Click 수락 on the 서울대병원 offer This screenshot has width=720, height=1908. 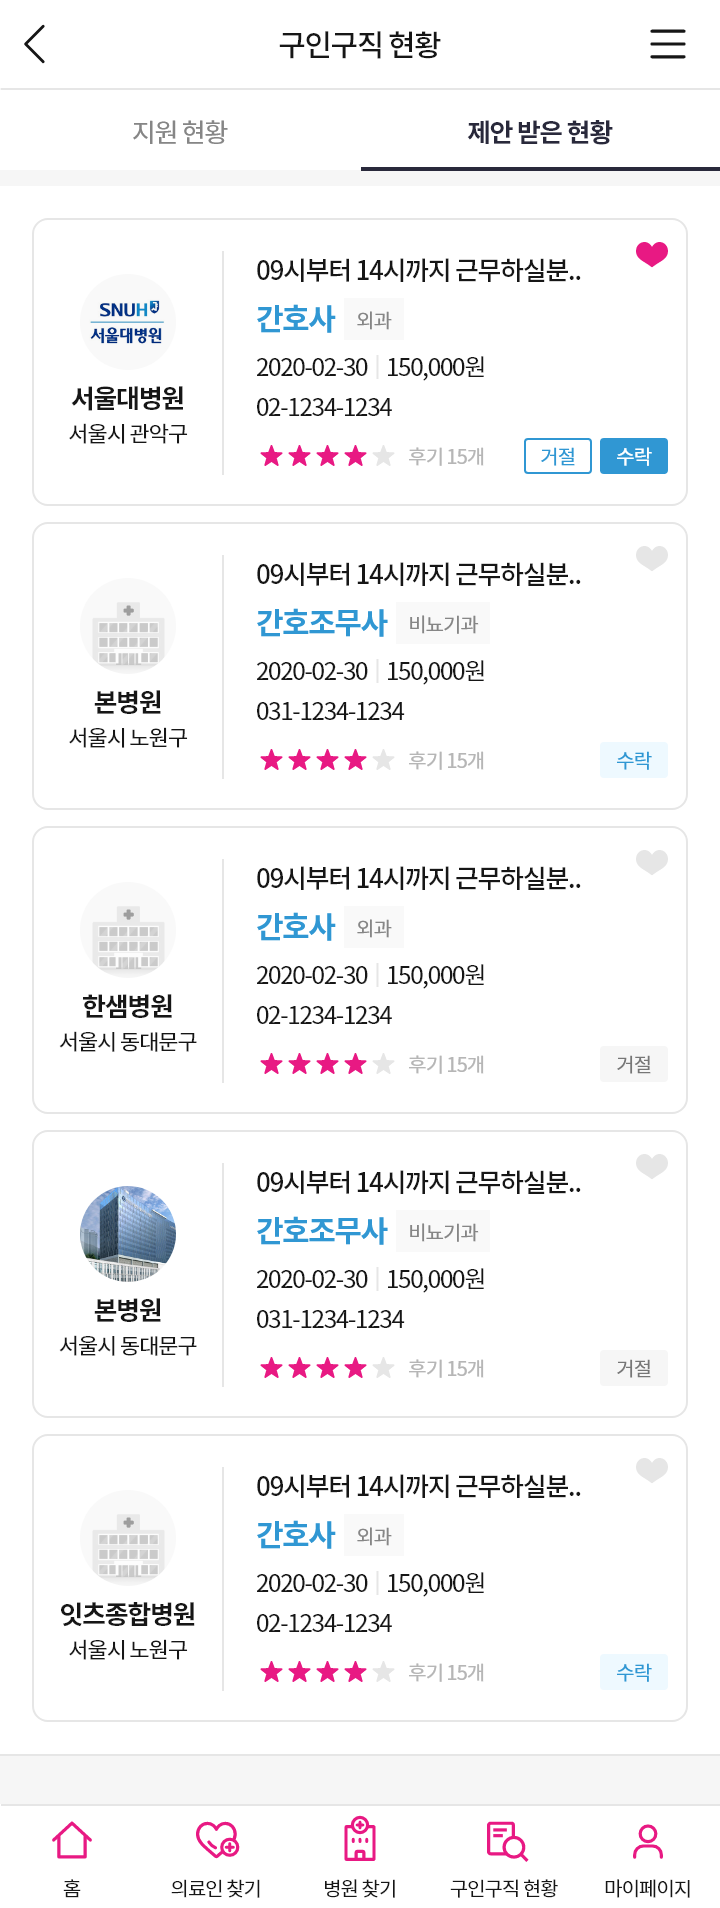pyautogui.click(x=634, y=456)
